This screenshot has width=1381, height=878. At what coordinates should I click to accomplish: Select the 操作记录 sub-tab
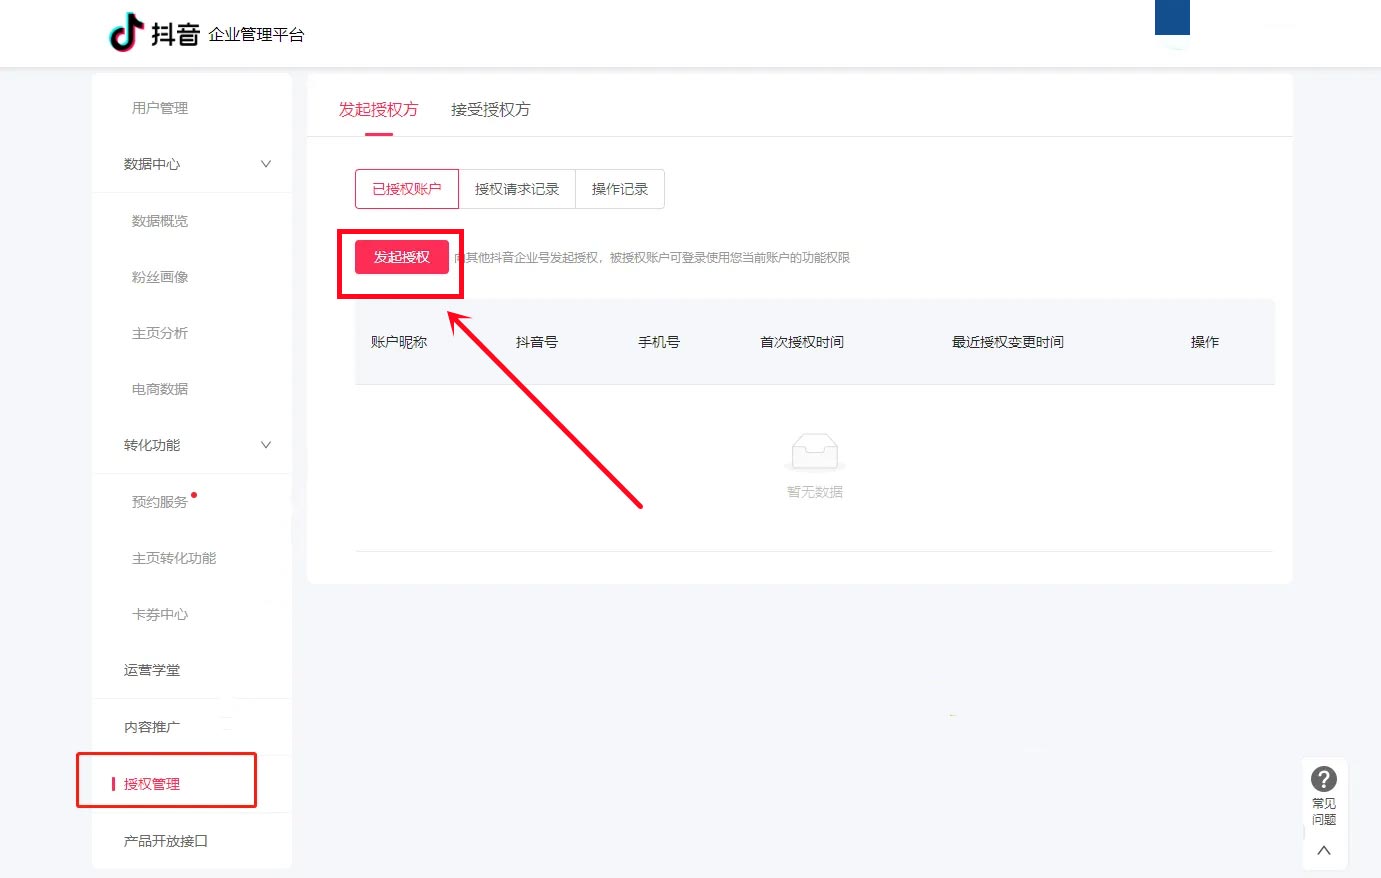pyautogui.click(x=620, y=189)
